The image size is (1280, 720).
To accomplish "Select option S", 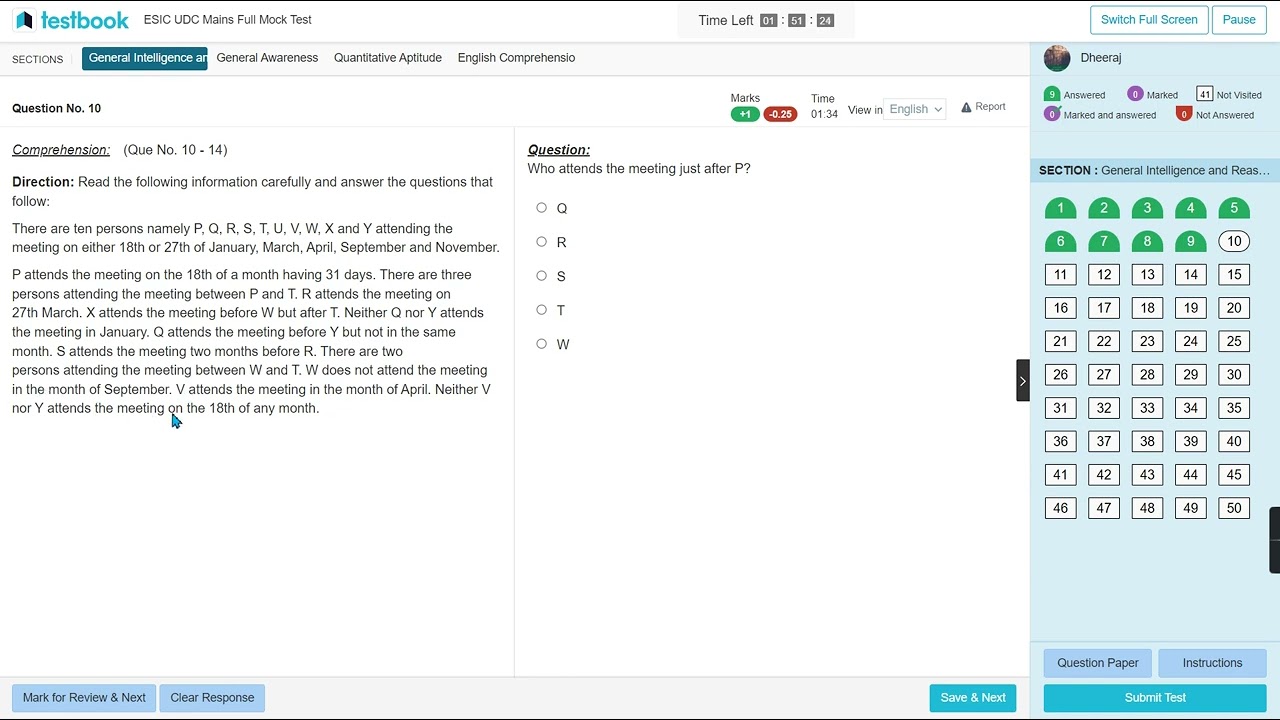I will (541, 276).
